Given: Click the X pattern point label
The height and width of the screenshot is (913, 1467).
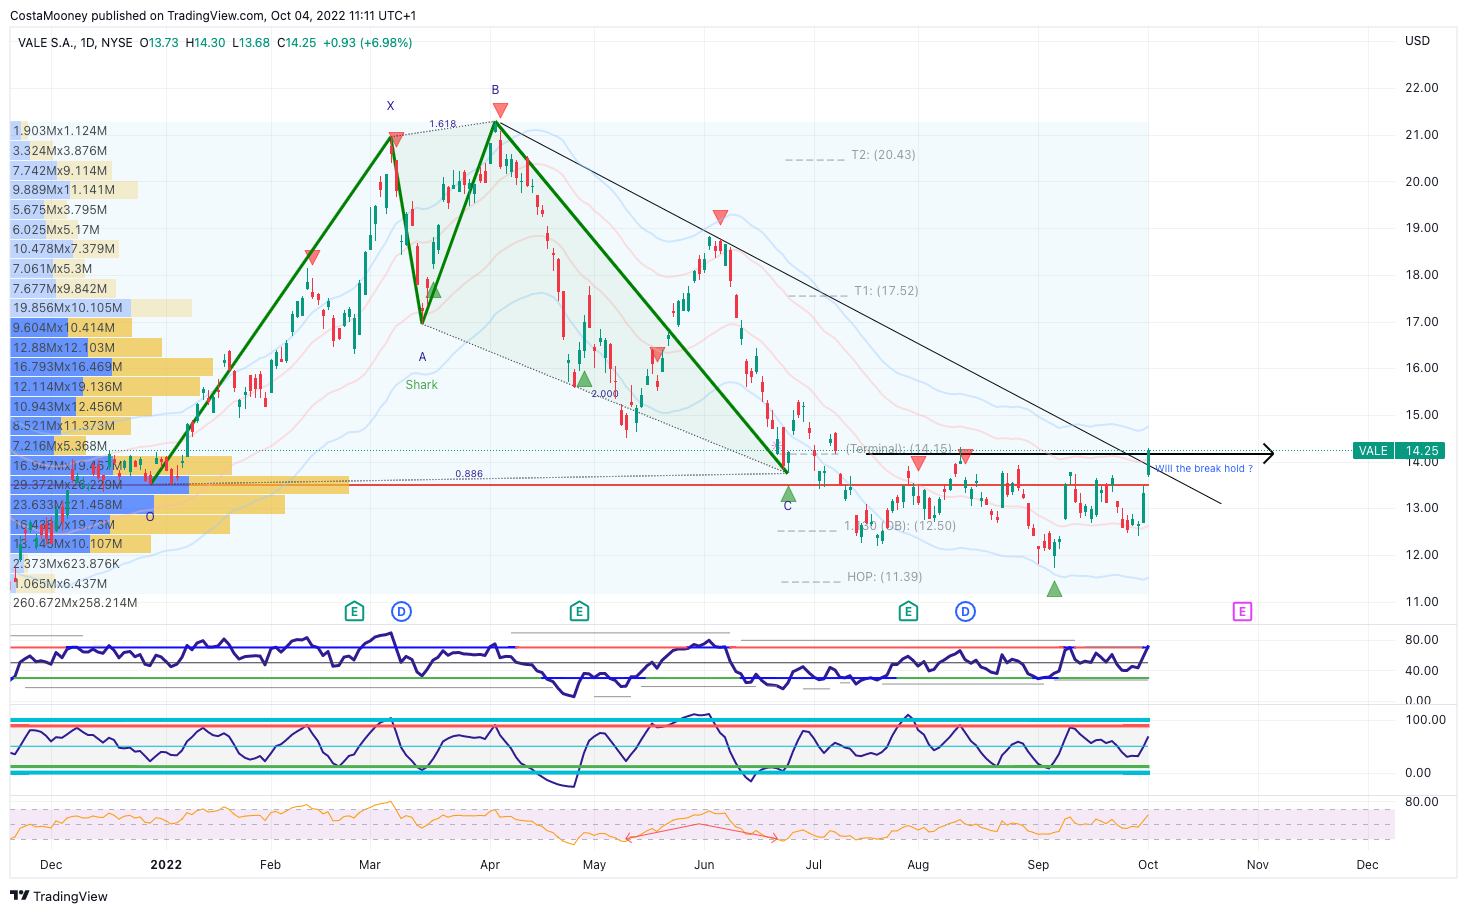Looking at the screenshot, I should [x=391, y=106].
